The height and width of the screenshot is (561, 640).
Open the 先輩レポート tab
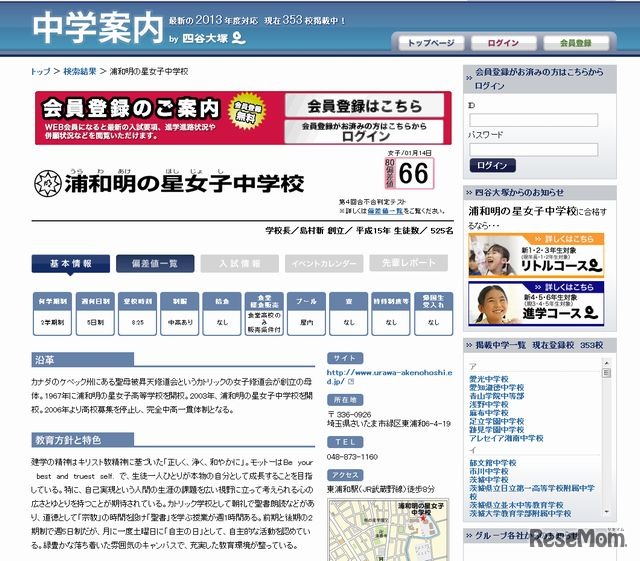tap(409, 264)
